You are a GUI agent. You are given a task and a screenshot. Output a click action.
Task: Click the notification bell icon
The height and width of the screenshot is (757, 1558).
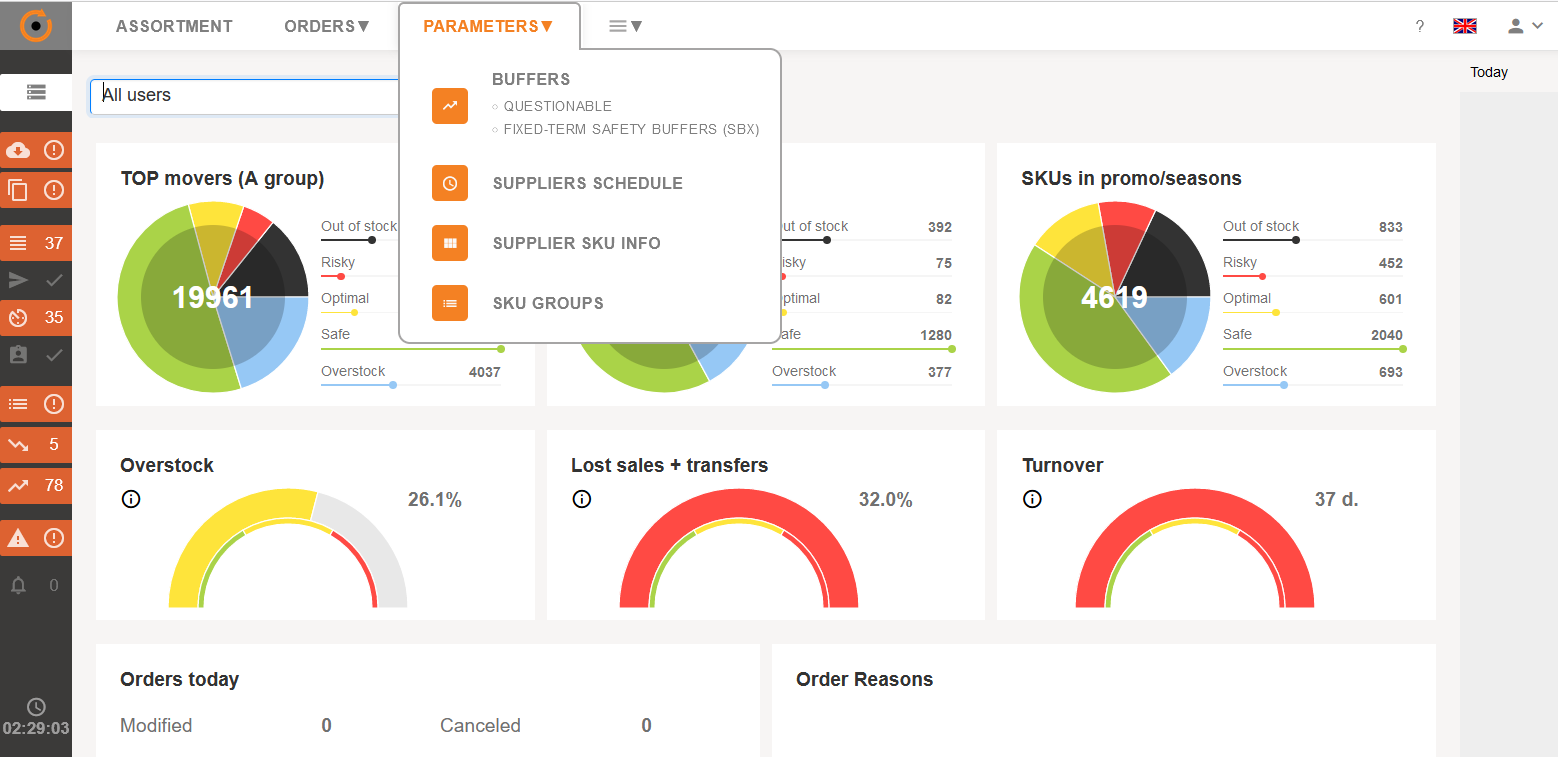coord(18,585)
